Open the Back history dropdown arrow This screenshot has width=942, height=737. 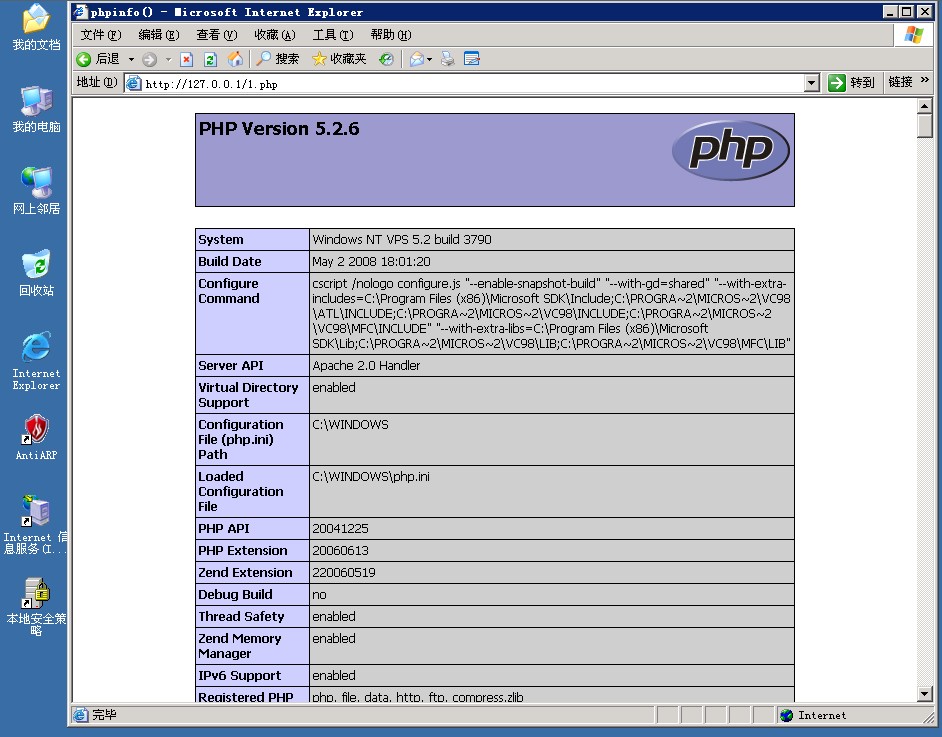[x=131, y=59]
